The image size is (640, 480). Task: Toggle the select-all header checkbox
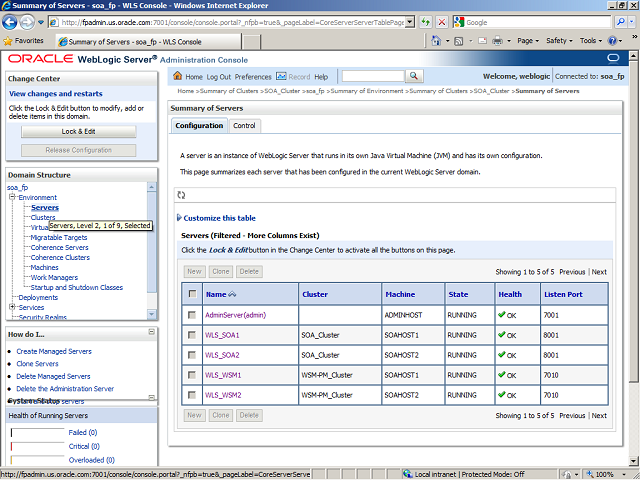191,294
